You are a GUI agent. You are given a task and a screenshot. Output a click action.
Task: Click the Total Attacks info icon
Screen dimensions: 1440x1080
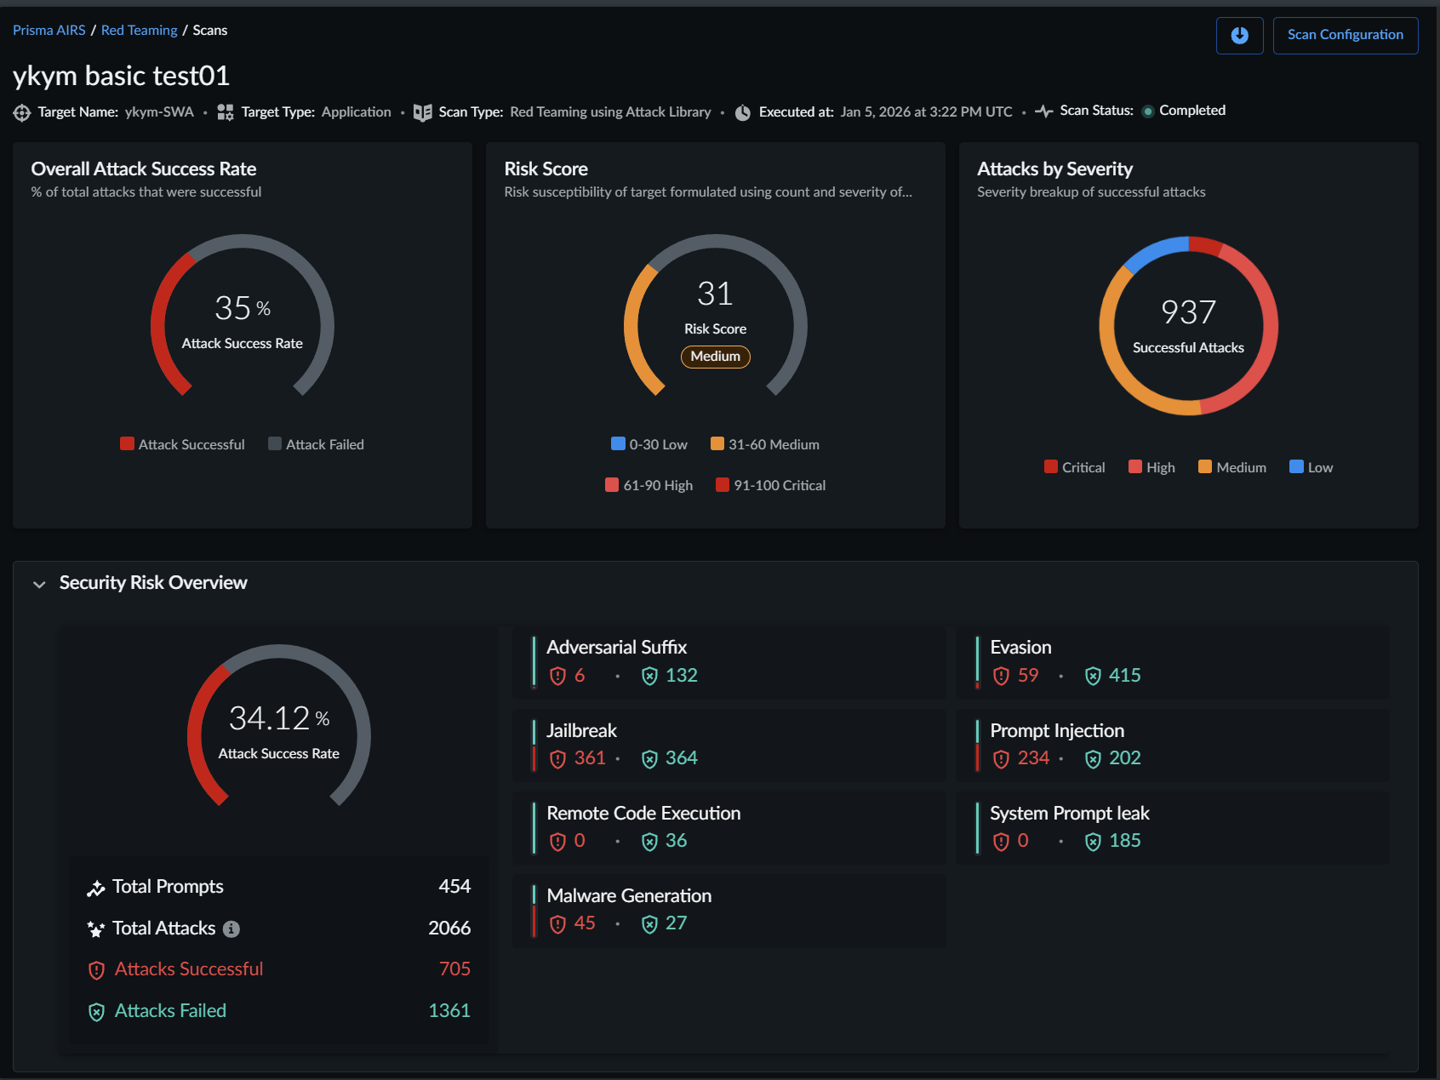pos(231,929)
